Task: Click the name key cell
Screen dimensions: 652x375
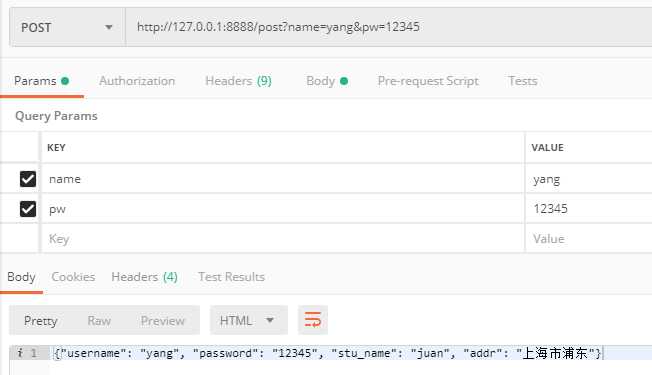Action: [282, 179]
